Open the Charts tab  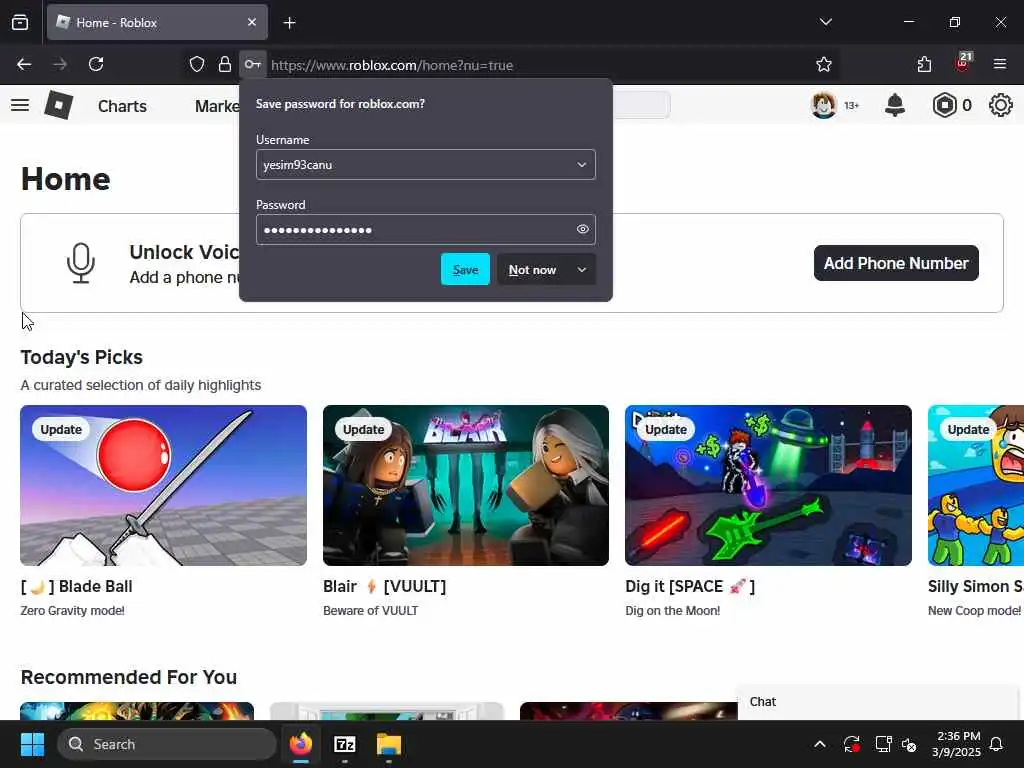pos(122,106)
